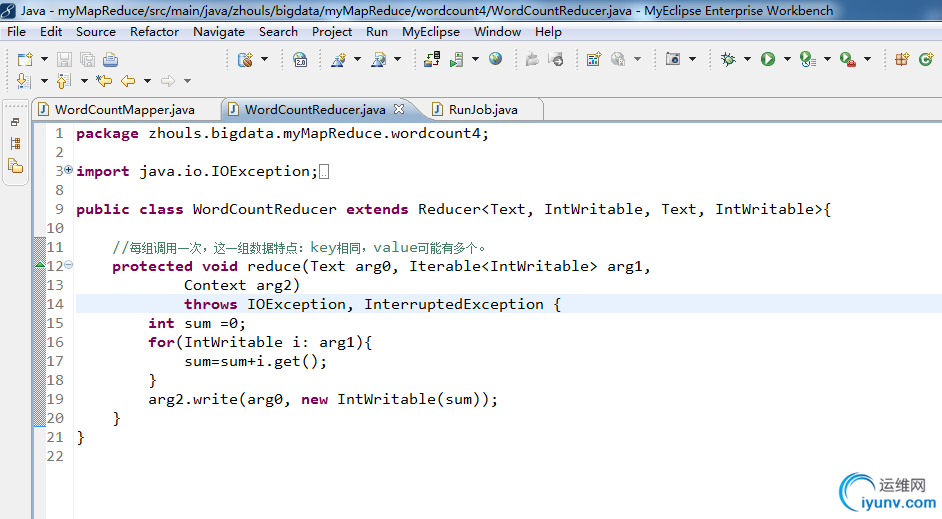Expand the folded imports on line 3

point(68,170)
